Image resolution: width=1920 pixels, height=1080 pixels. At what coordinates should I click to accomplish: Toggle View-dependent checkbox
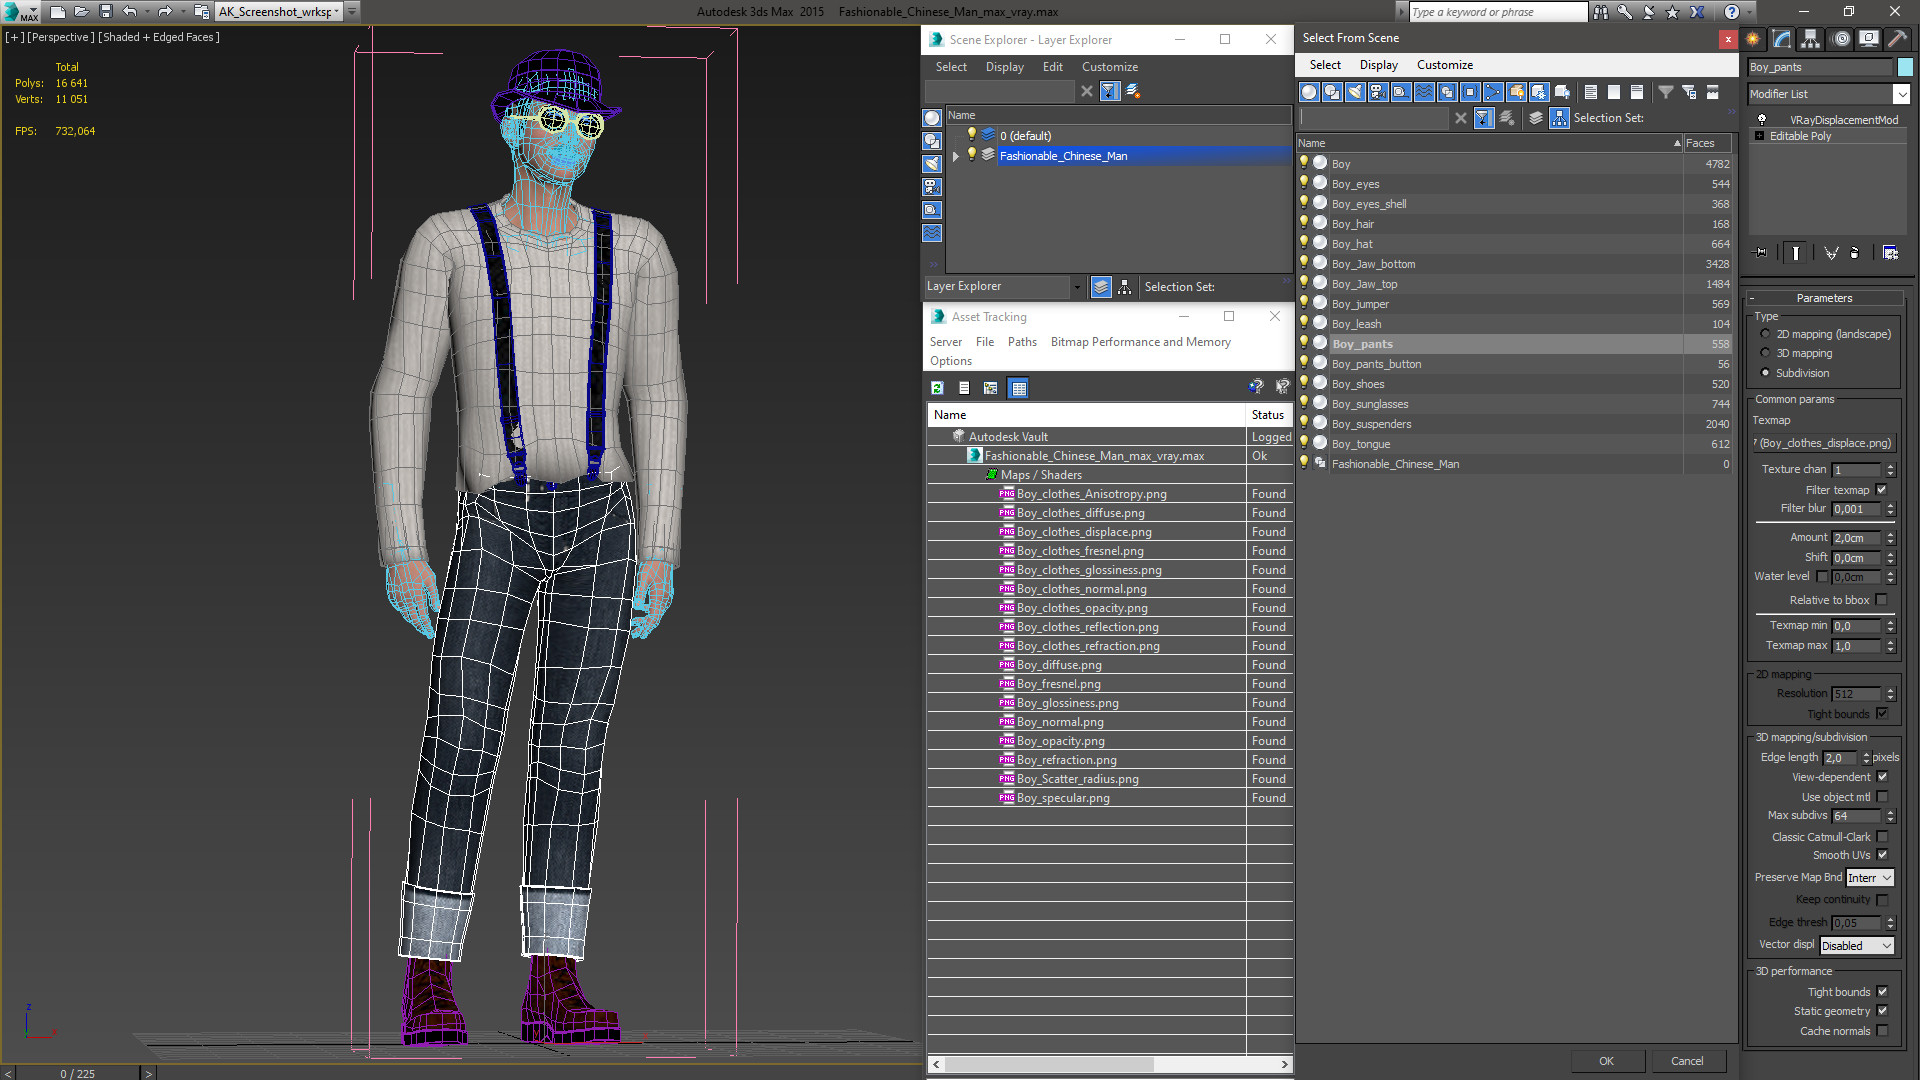1882,777
